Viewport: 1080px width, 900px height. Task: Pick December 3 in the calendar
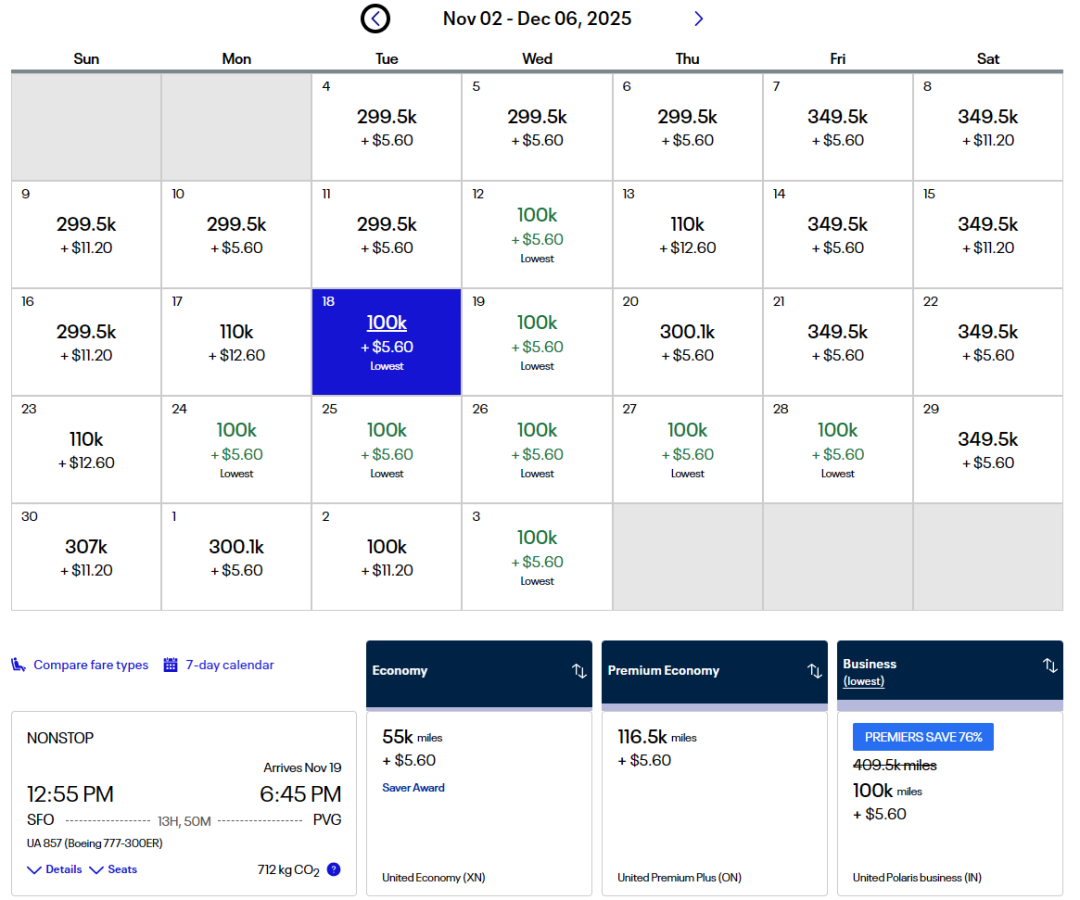(x=537, y=557)
